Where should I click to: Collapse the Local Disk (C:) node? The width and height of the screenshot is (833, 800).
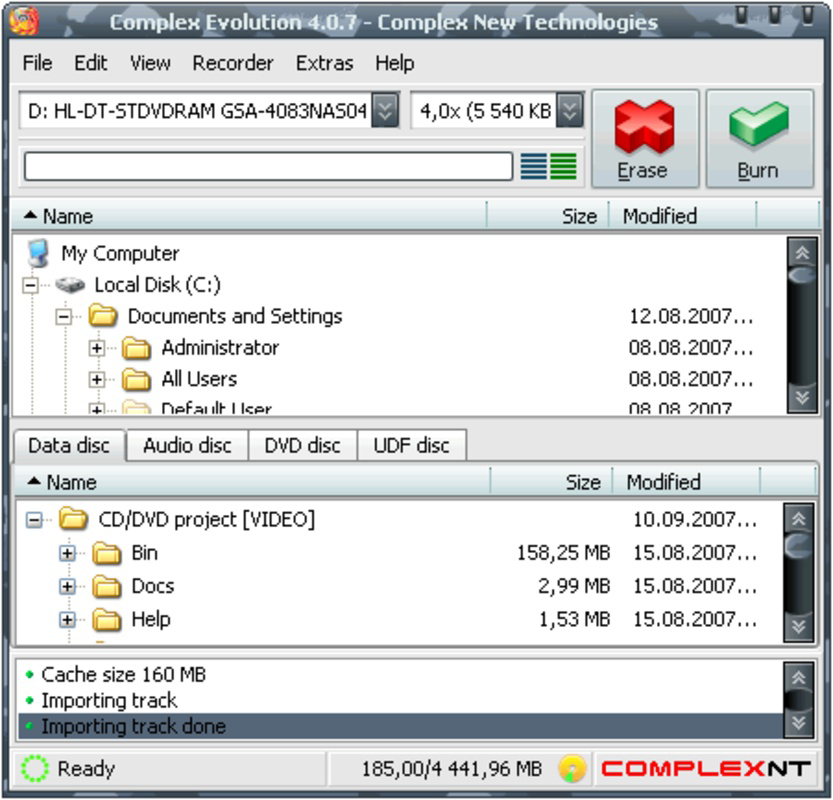(31, 285)
